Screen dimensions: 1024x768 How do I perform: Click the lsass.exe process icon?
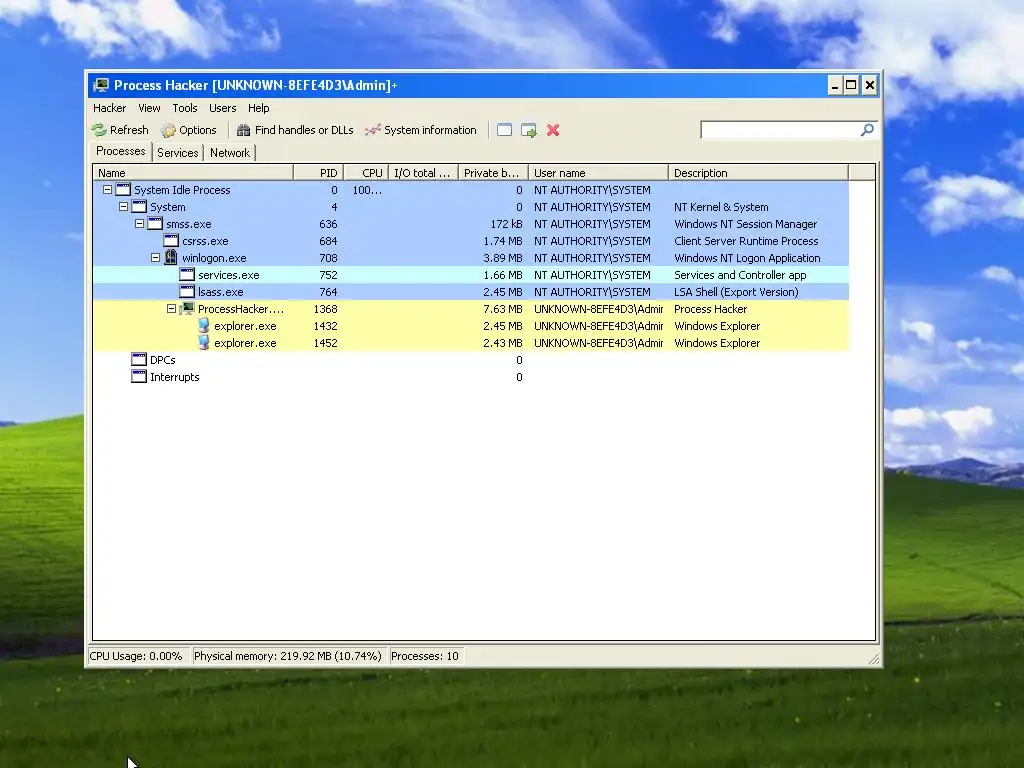187,292
